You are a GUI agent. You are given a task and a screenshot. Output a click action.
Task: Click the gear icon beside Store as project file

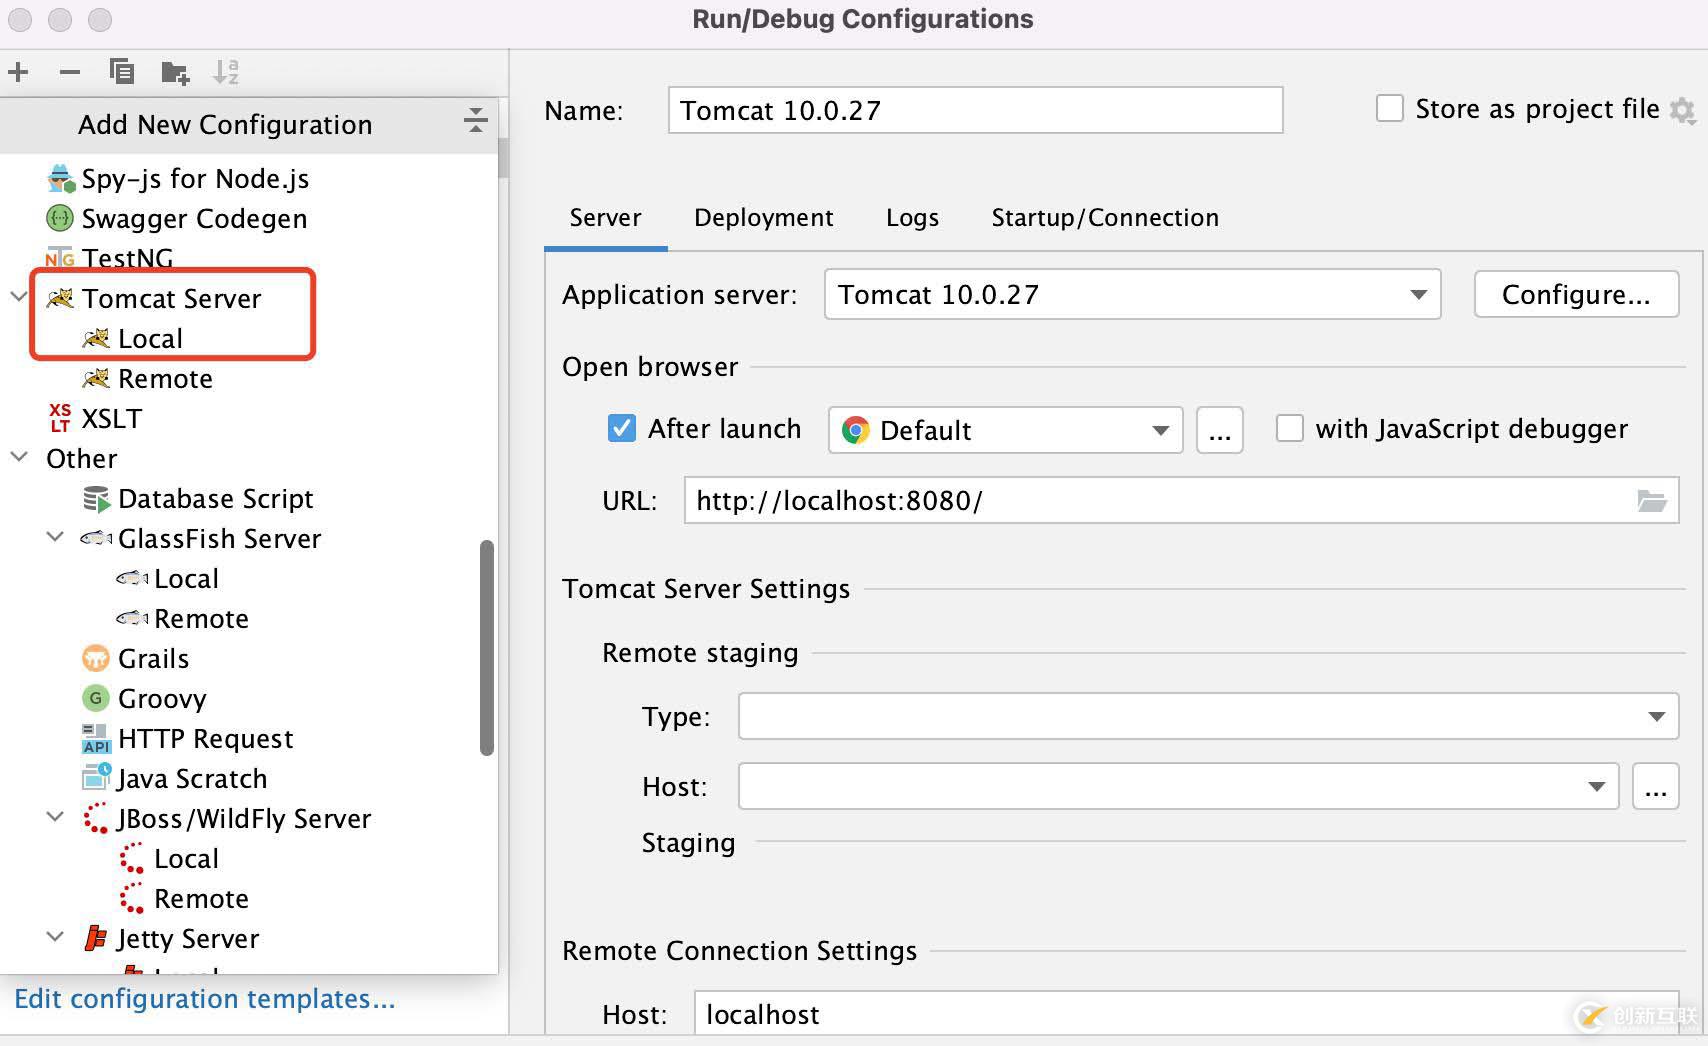(1683, 110)
